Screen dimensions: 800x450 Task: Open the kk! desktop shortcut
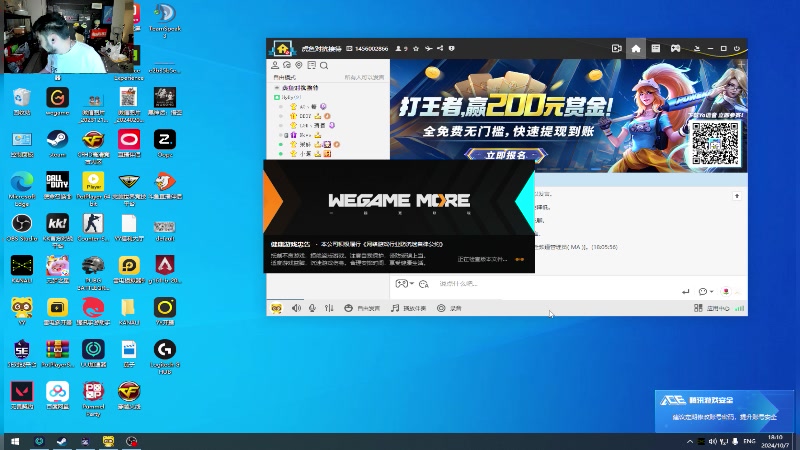57,231
